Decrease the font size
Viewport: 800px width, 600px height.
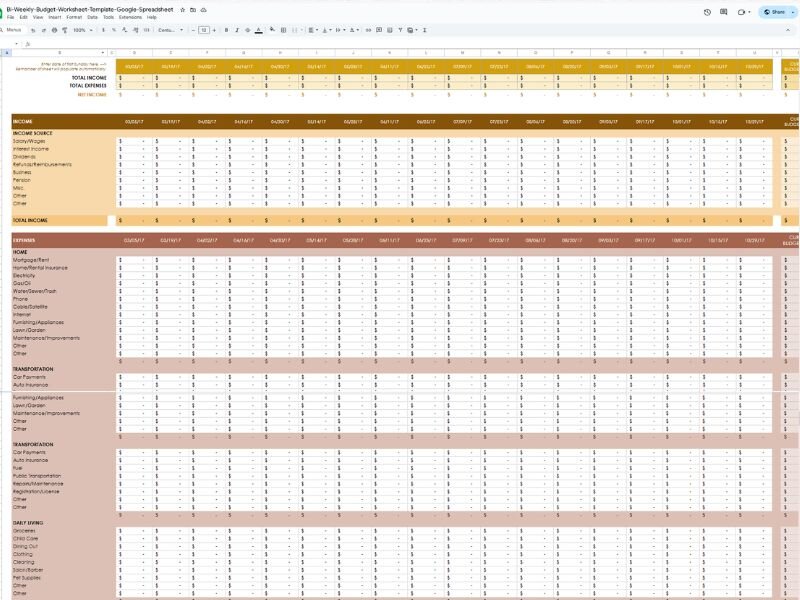click(x=193, y=30)
